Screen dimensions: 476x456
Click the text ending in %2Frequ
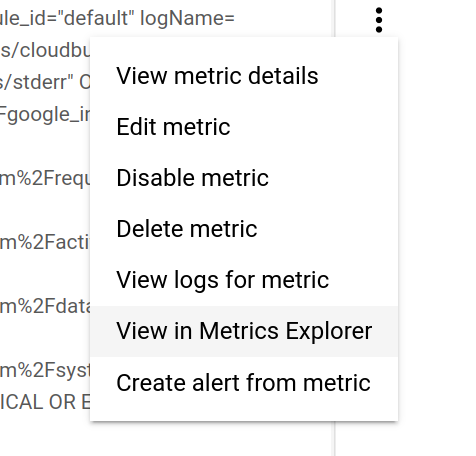pos(45,178)
